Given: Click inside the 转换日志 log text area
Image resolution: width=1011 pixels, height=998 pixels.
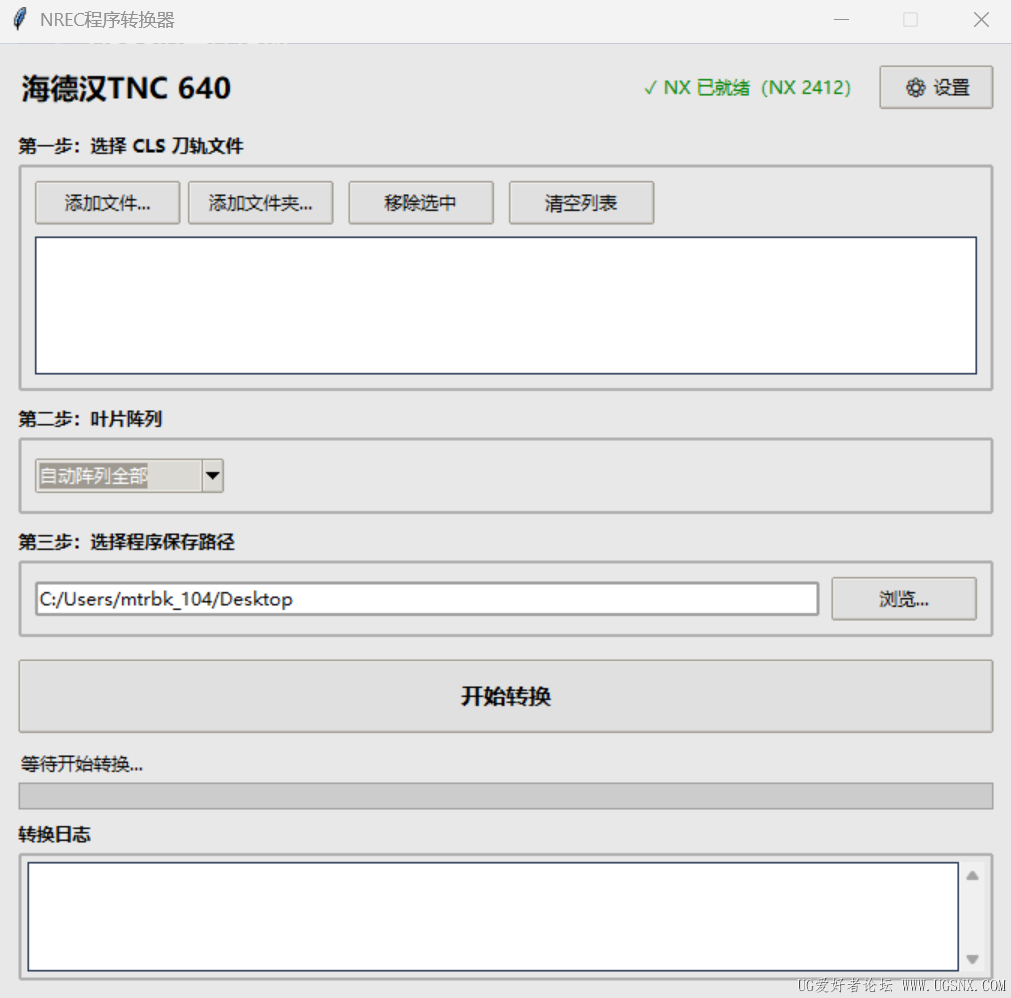Looking at the screenshot, I should (493, 916).
